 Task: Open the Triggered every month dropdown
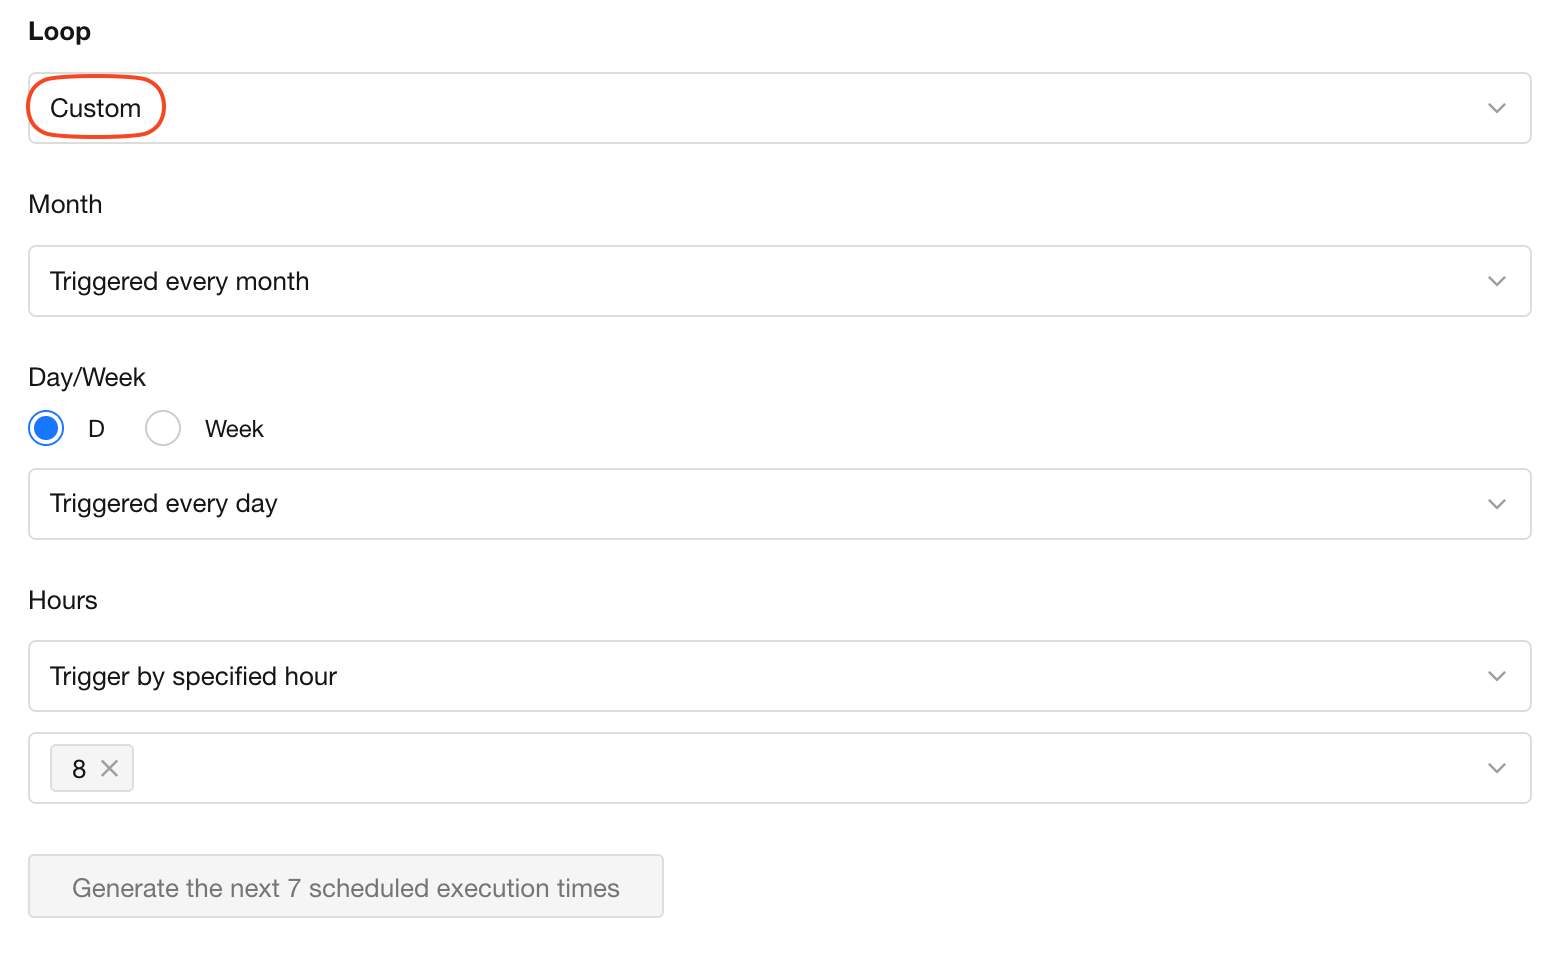tap(780, 281)
